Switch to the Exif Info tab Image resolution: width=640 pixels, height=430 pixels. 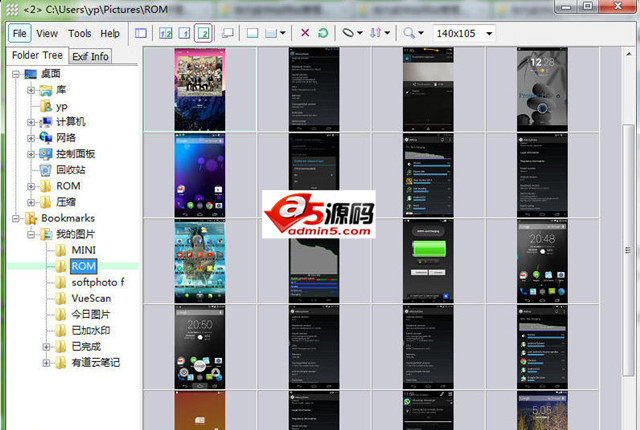pos(91,56)
